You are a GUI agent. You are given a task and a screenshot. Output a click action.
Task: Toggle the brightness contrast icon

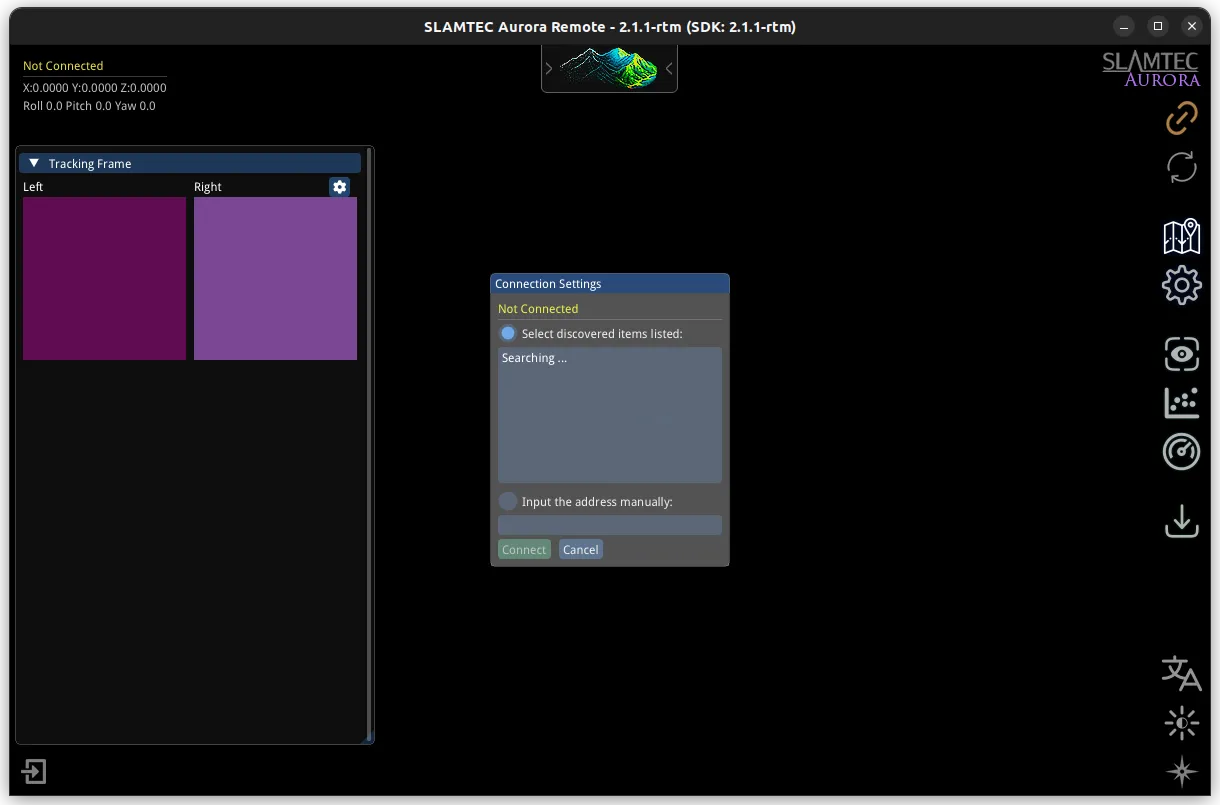[x=1182, y=723]
